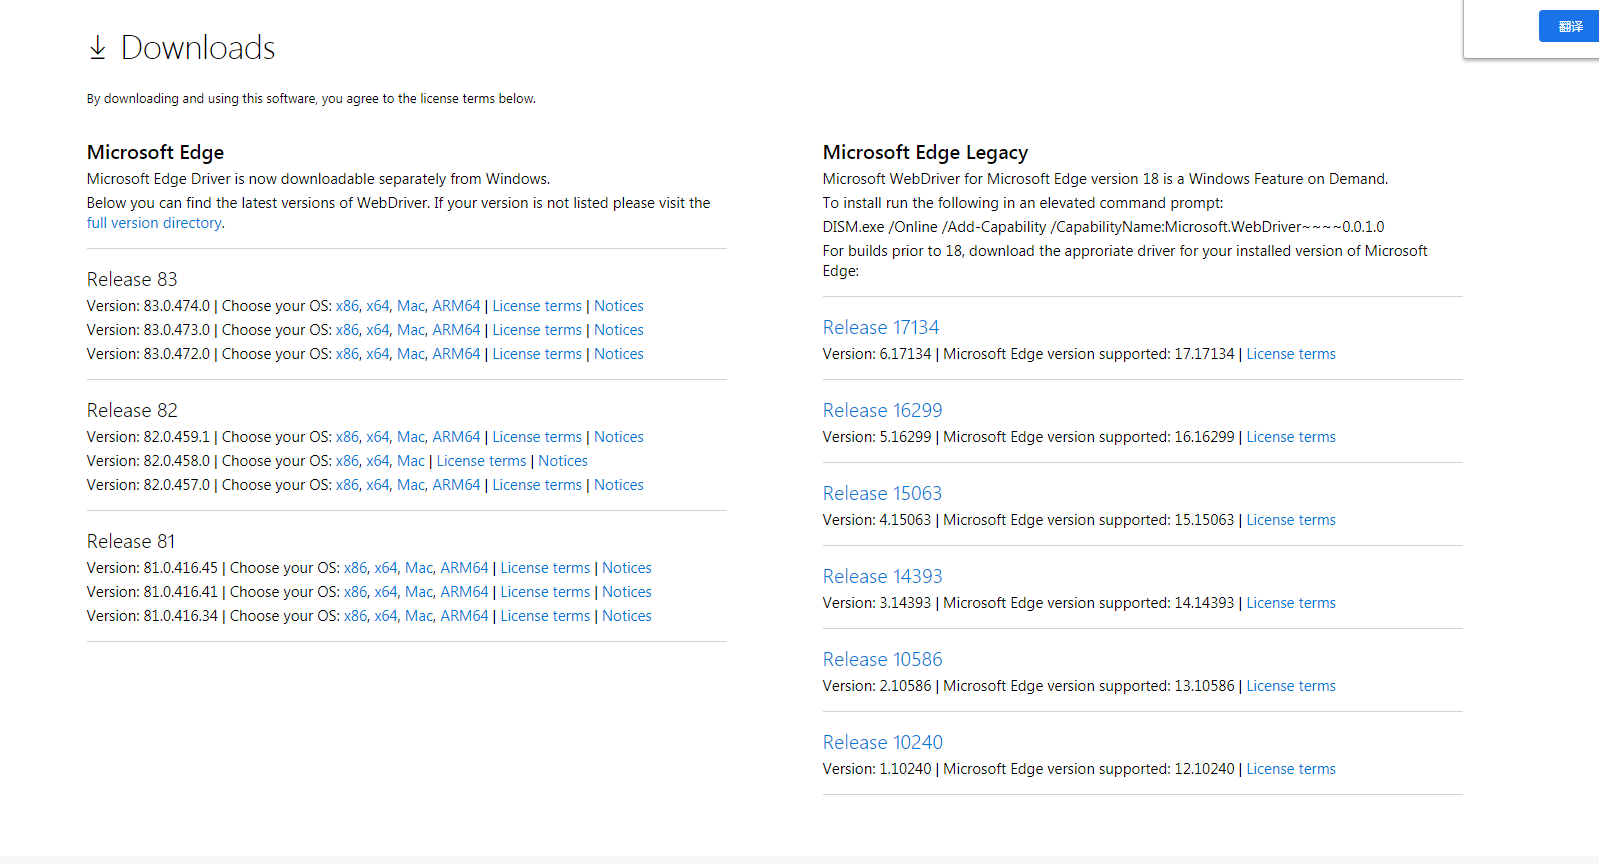
Task: Download Mac driver for version 82.0.458.0
Action: coord(411,461)
